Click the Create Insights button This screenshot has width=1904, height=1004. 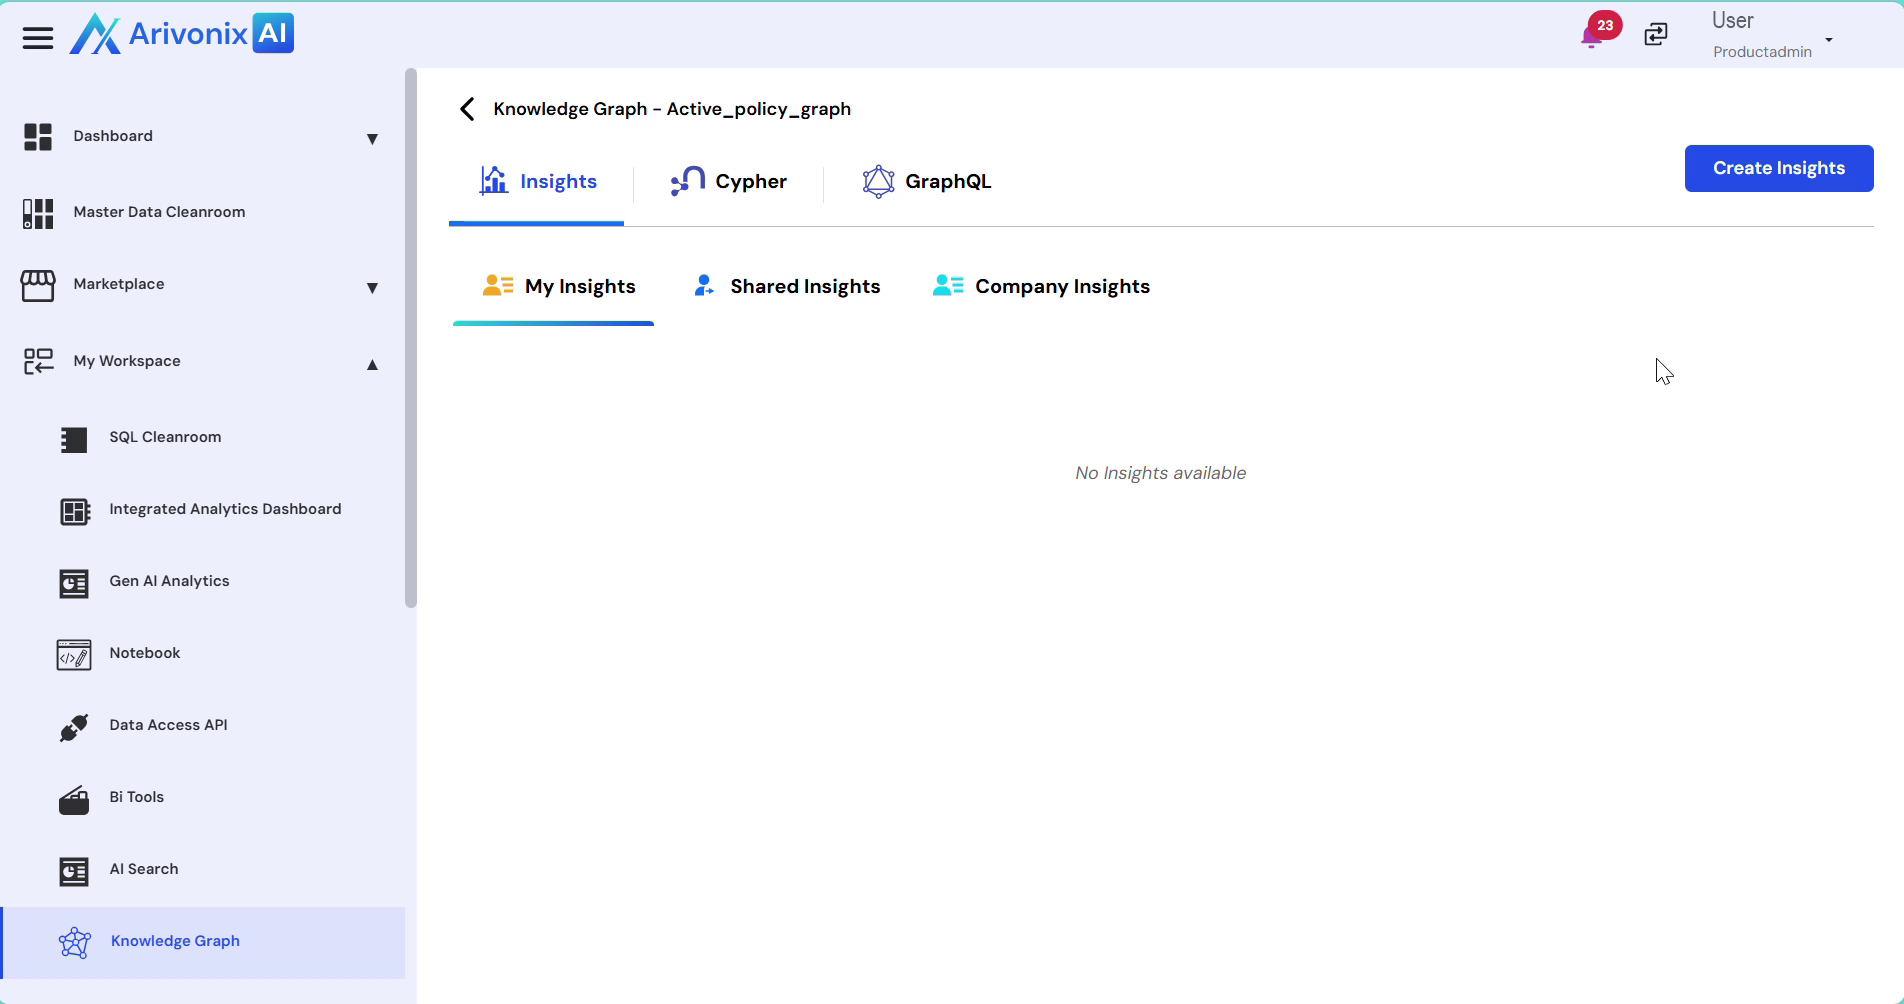[x=1778, y=168]
